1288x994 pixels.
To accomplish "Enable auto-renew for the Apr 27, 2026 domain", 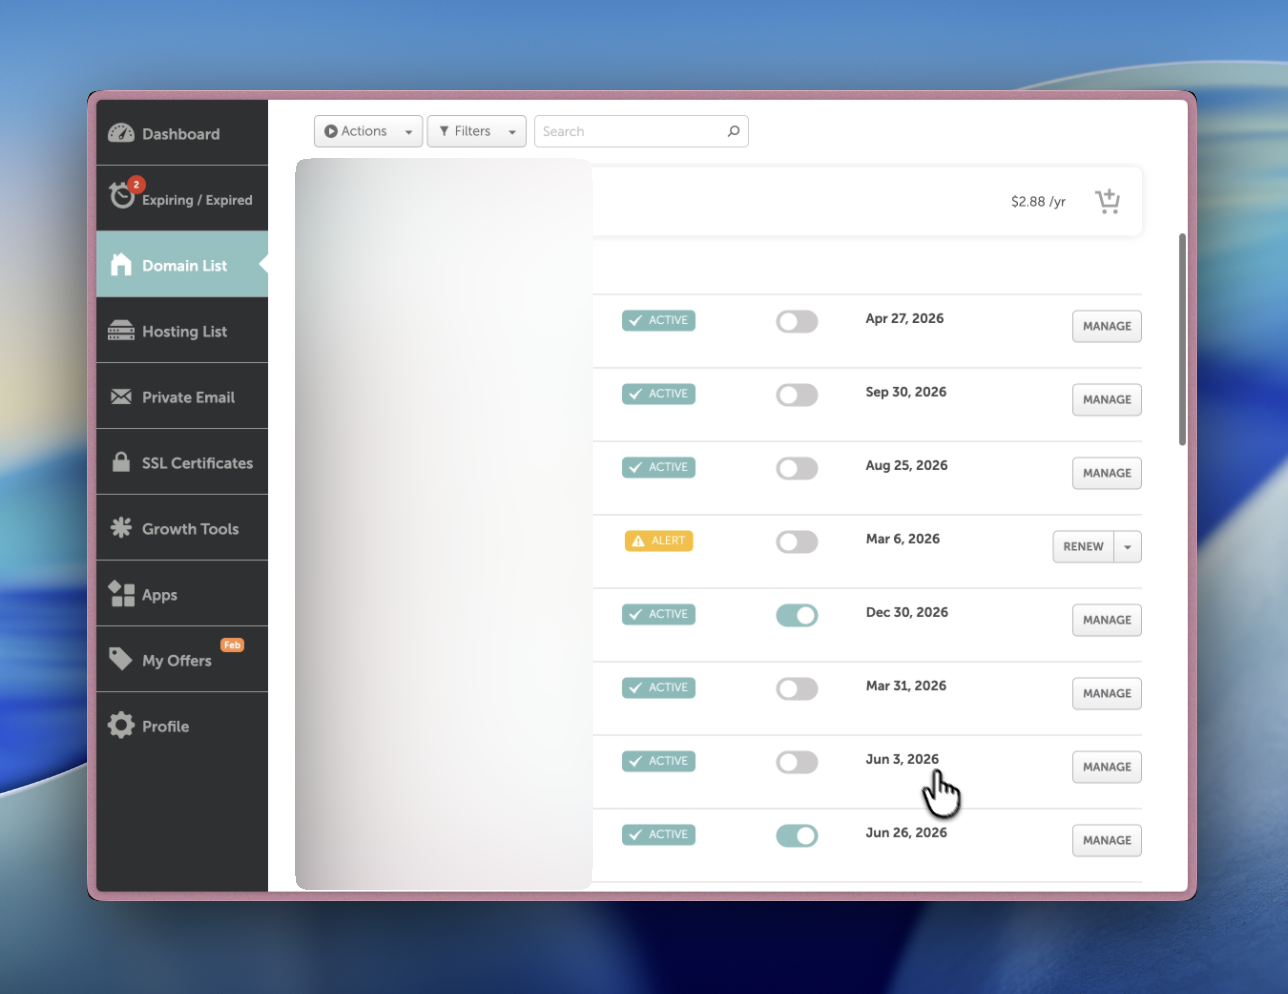I will [796, 321].
